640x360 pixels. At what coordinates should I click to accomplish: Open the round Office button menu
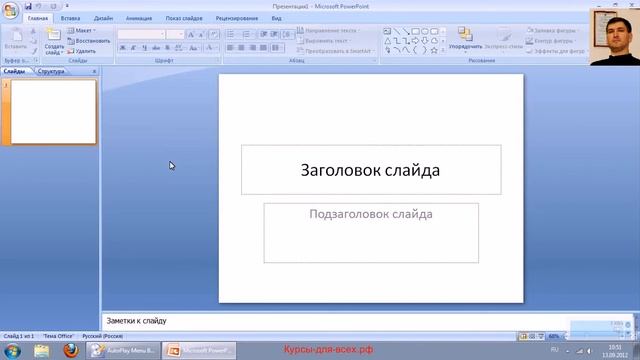10,10
